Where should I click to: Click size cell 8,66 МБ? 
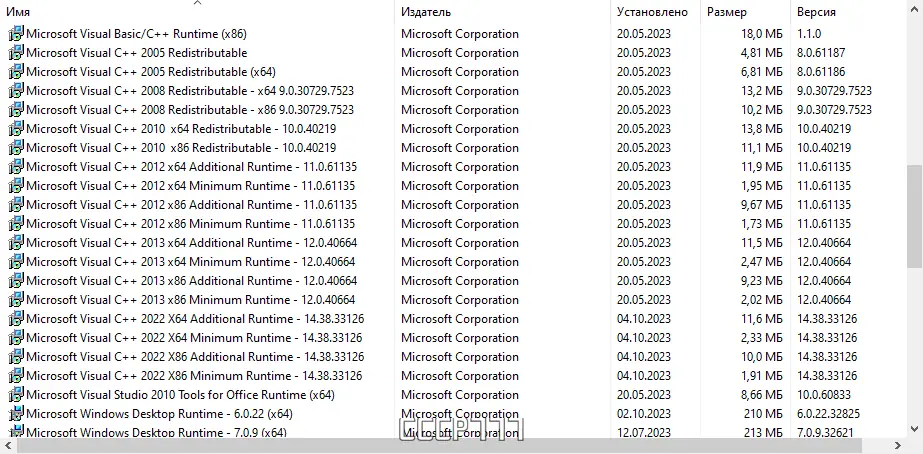pyautogui.click(x=762, y=395)
